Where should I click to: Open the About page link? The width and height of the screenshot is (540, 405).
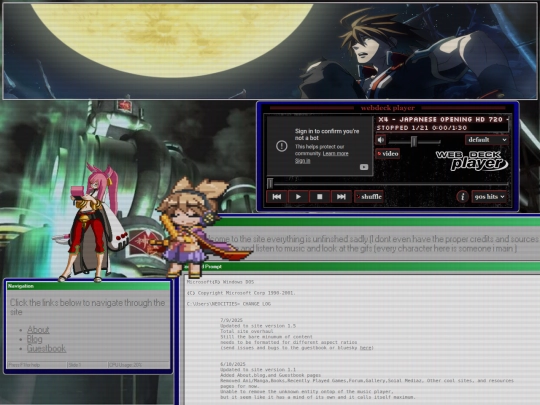click(x=38, y=330)
